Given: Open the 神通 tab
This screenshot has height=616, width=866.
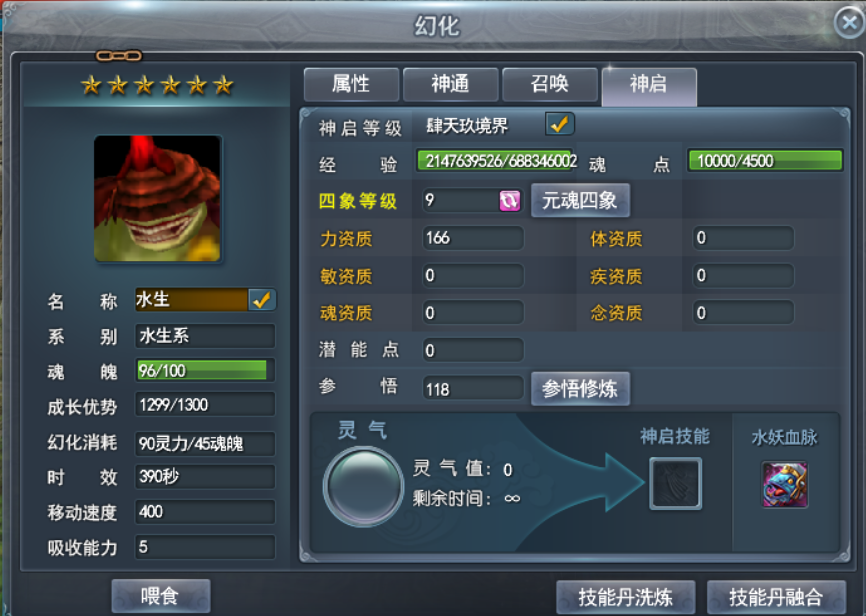Looking at the screenshot, I should [451, 85].
